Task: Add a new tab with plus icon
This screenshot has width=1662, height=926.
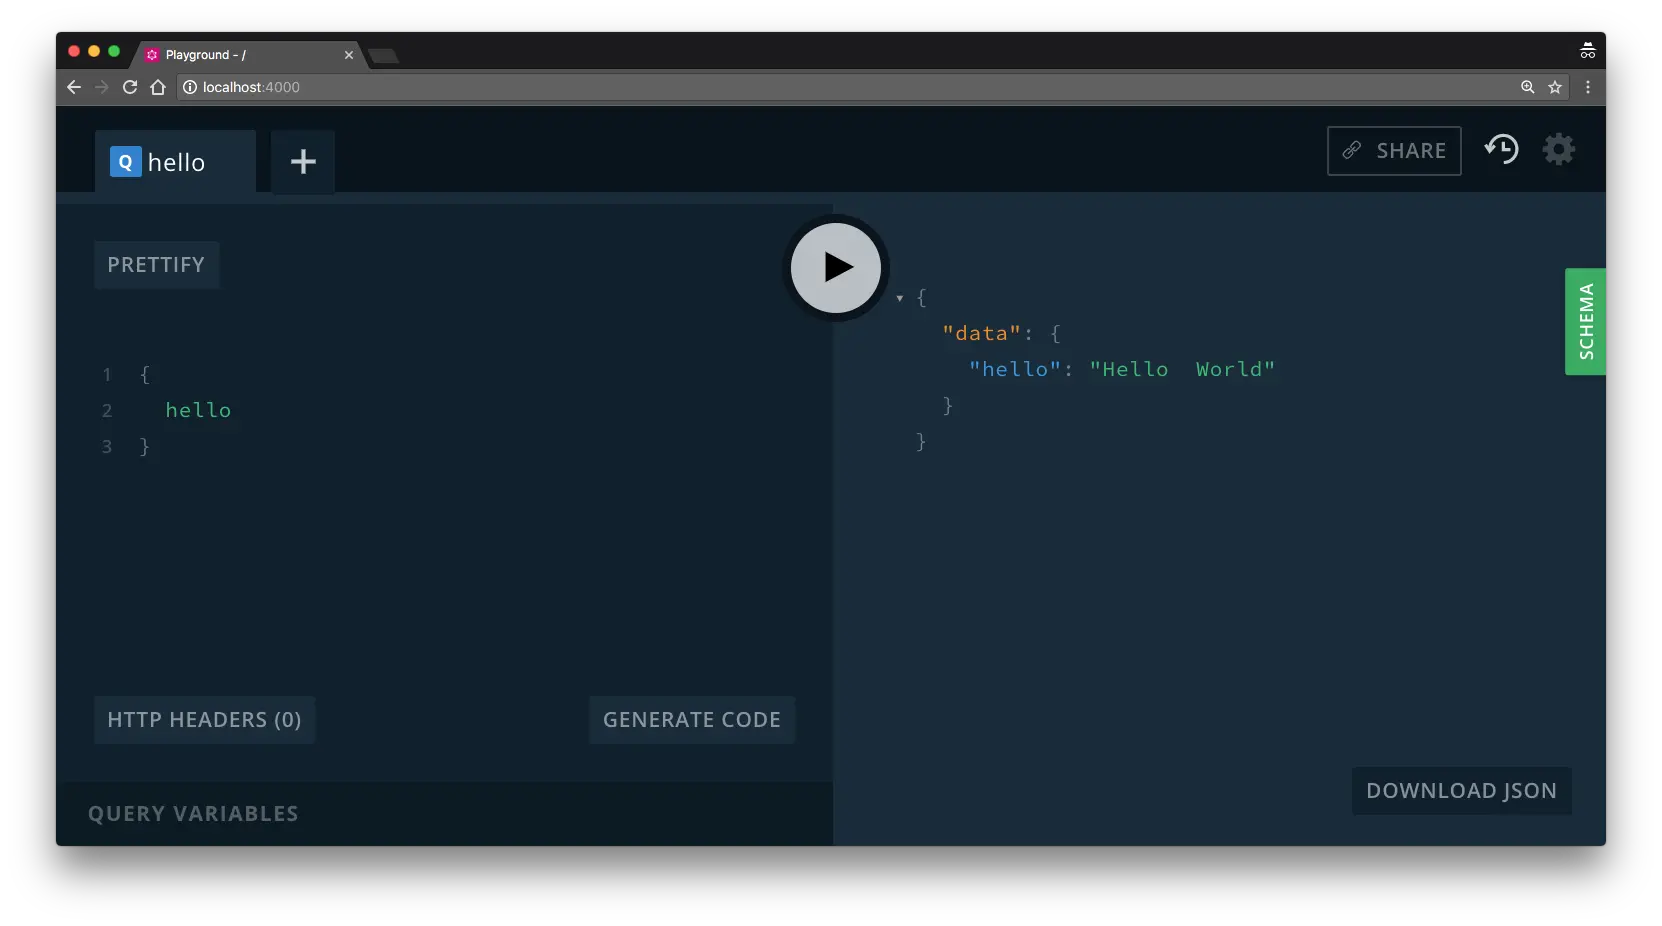Action: point(303,161)
